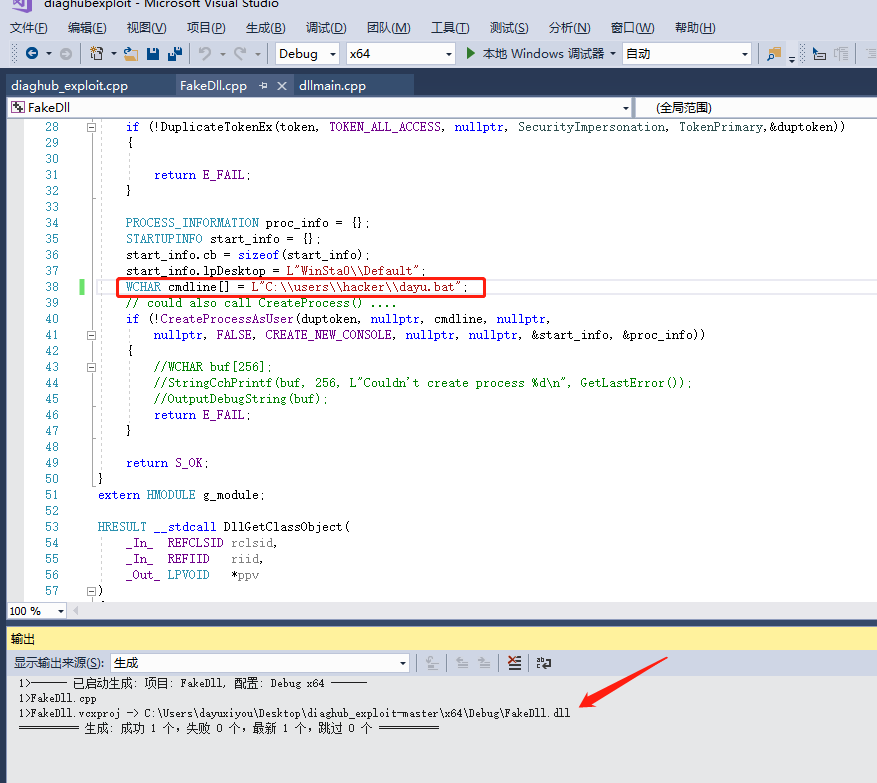
Task: Open the 测试(S) menu
Action: coord(509,27)
